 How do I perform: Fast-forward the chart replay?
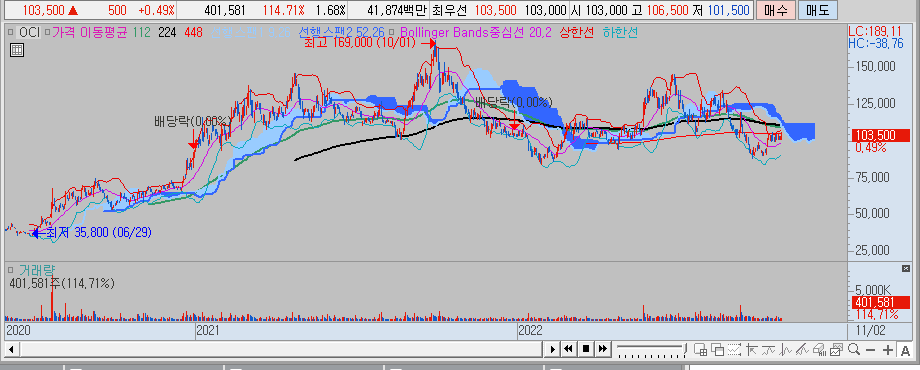[x=603, y=349]
